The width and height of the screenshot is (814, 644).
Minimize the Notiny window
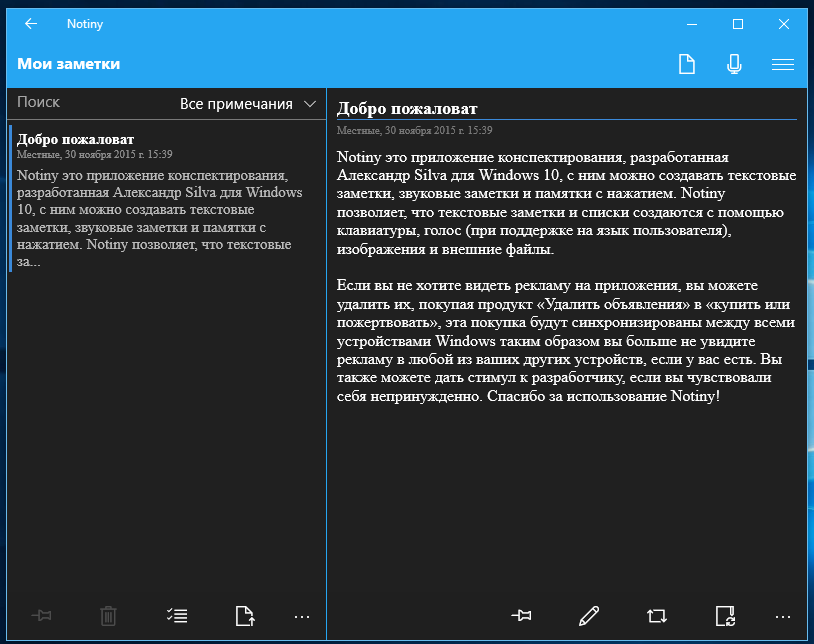[x=691, y=24]
